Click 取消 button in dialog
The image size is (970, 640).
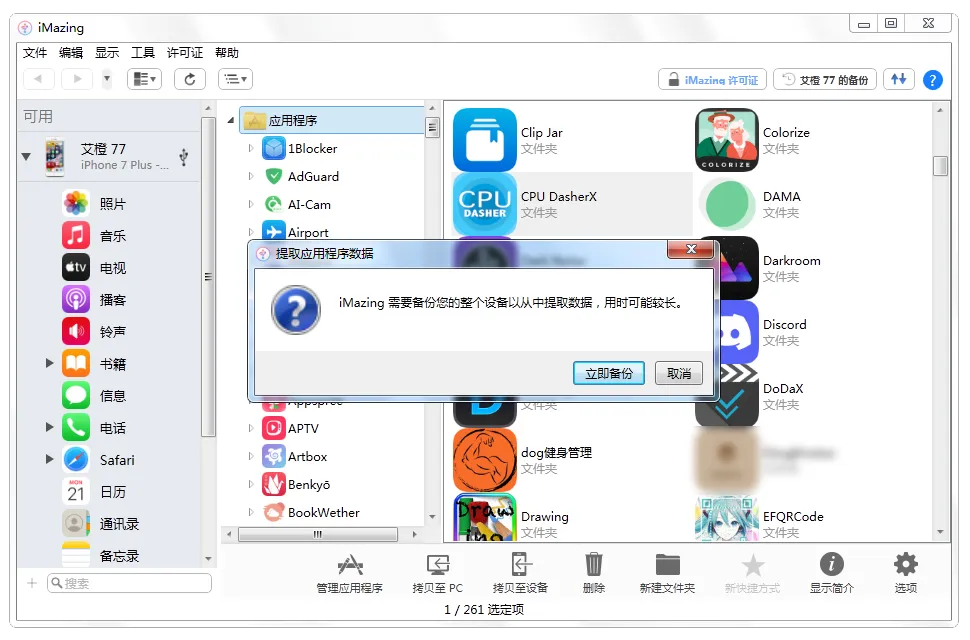tap(679, 373)
